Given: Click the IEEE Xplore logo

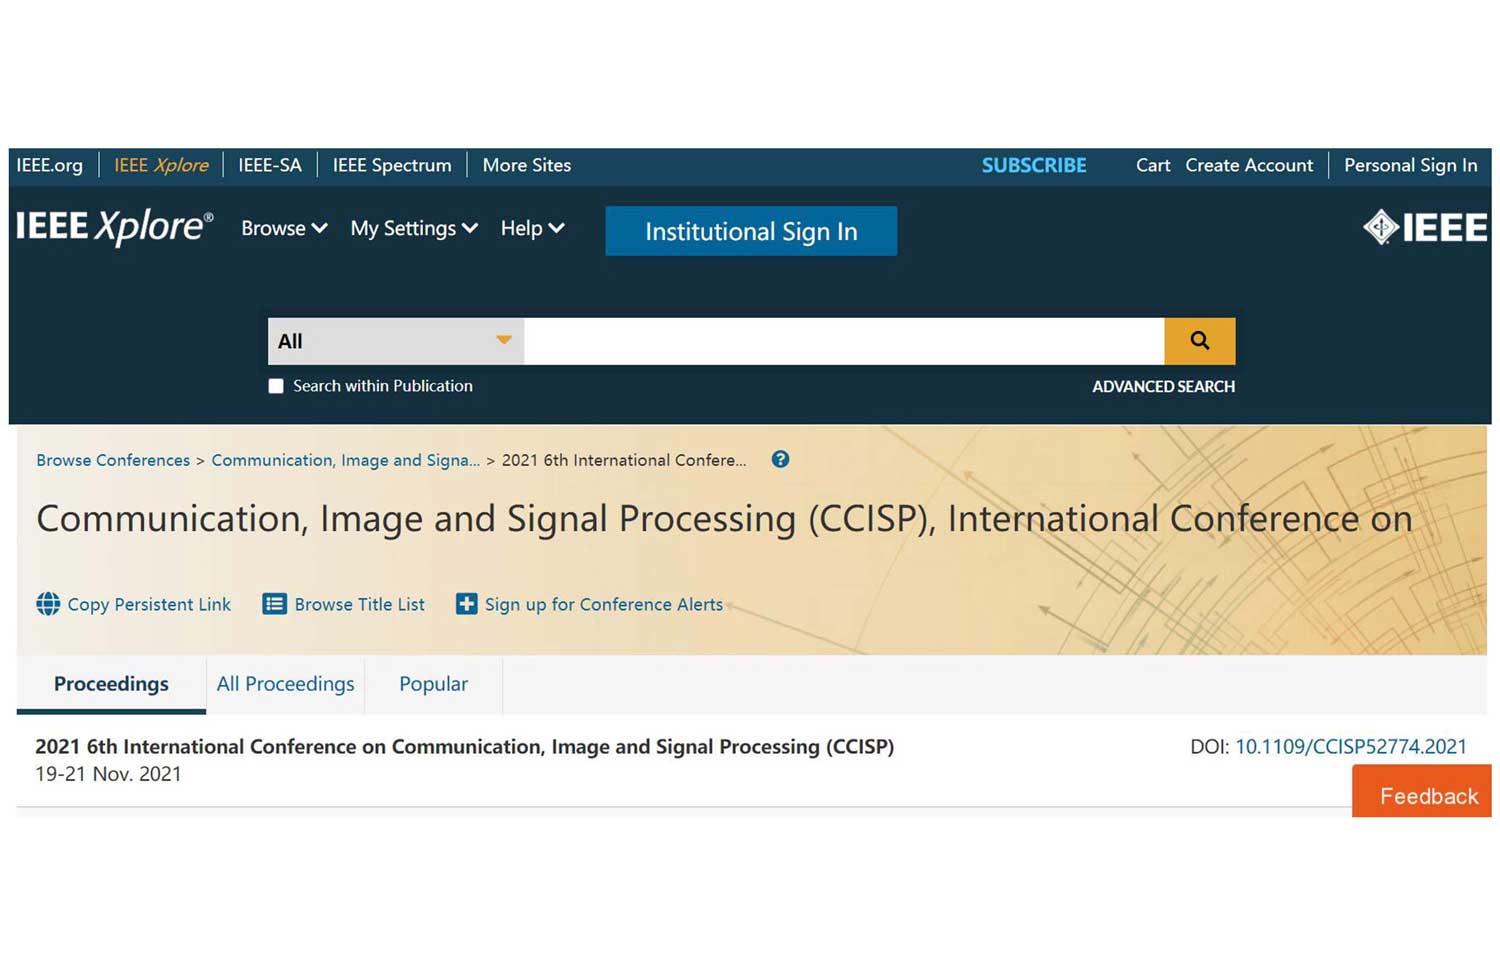Looking at the screenshot, I should click(x=113, y=227).
